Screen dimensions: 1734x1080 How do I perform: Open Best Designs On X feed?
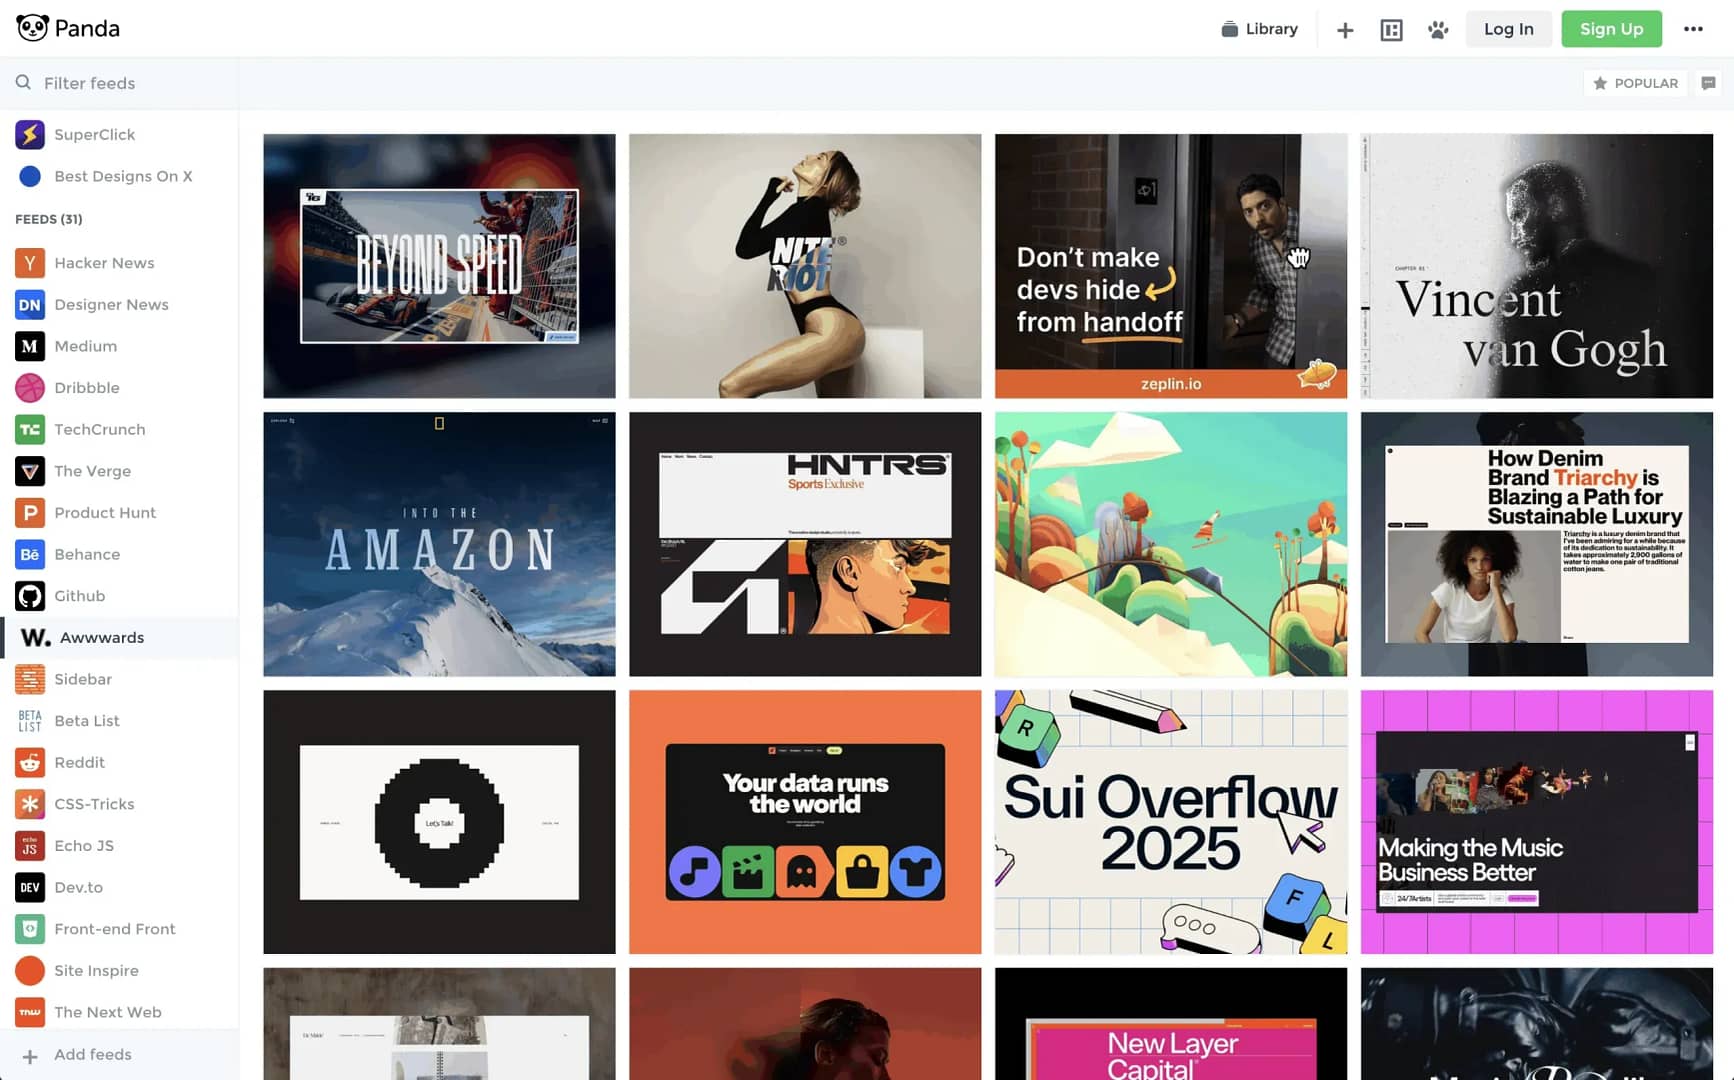(120, 176)
